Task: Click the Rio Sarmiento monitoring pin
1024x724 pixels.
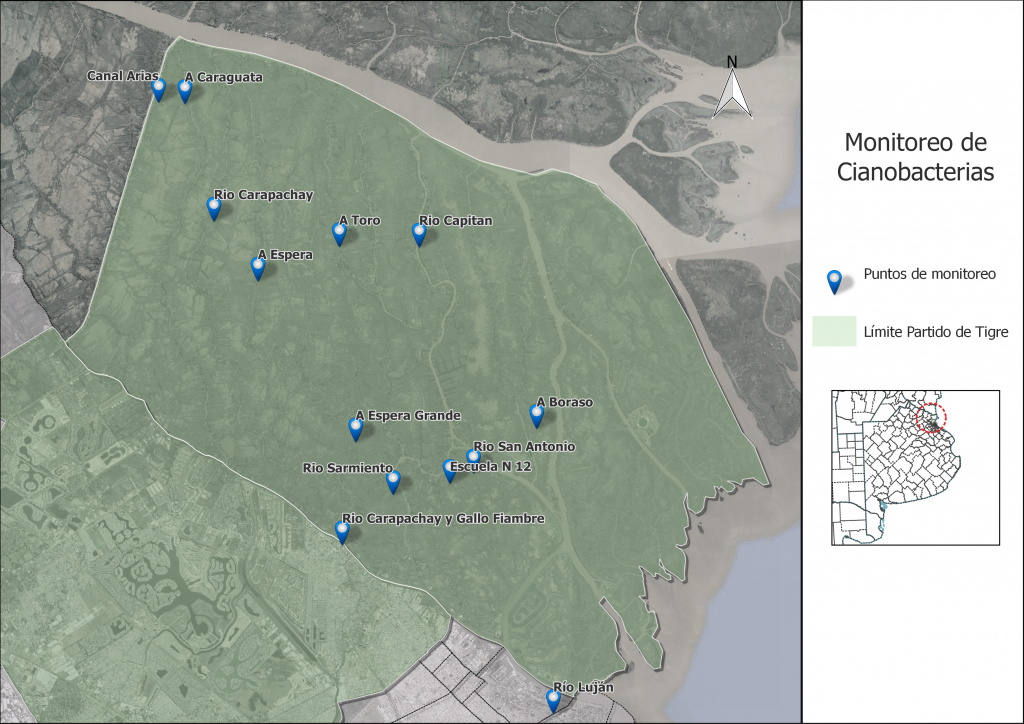Action: click(x=392, y=482)
